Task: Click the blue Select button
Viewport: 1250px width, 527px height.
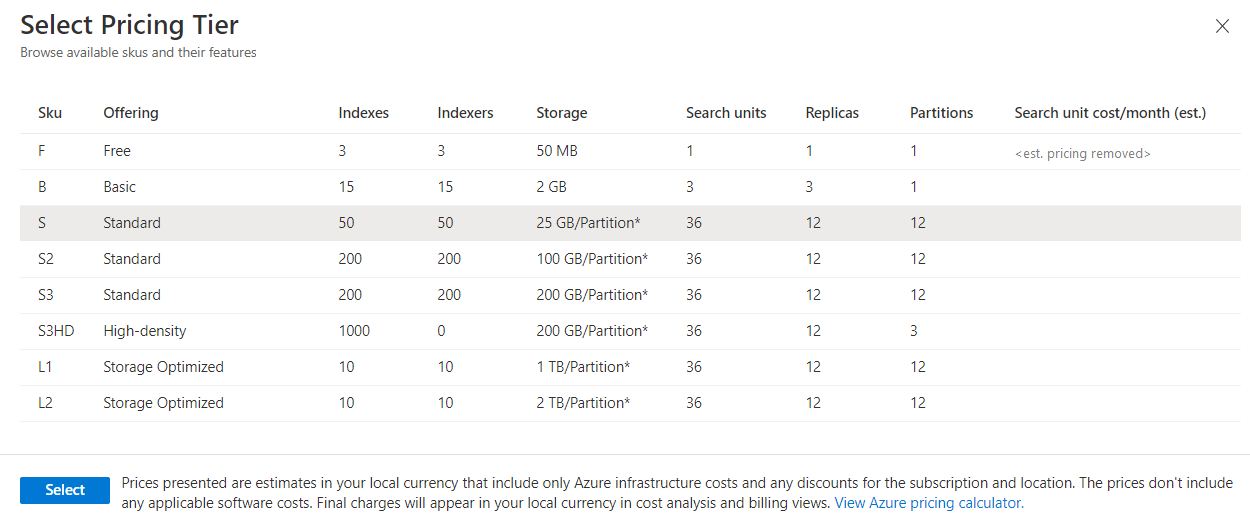Action: pyautogui.click(x=65, y=490)
